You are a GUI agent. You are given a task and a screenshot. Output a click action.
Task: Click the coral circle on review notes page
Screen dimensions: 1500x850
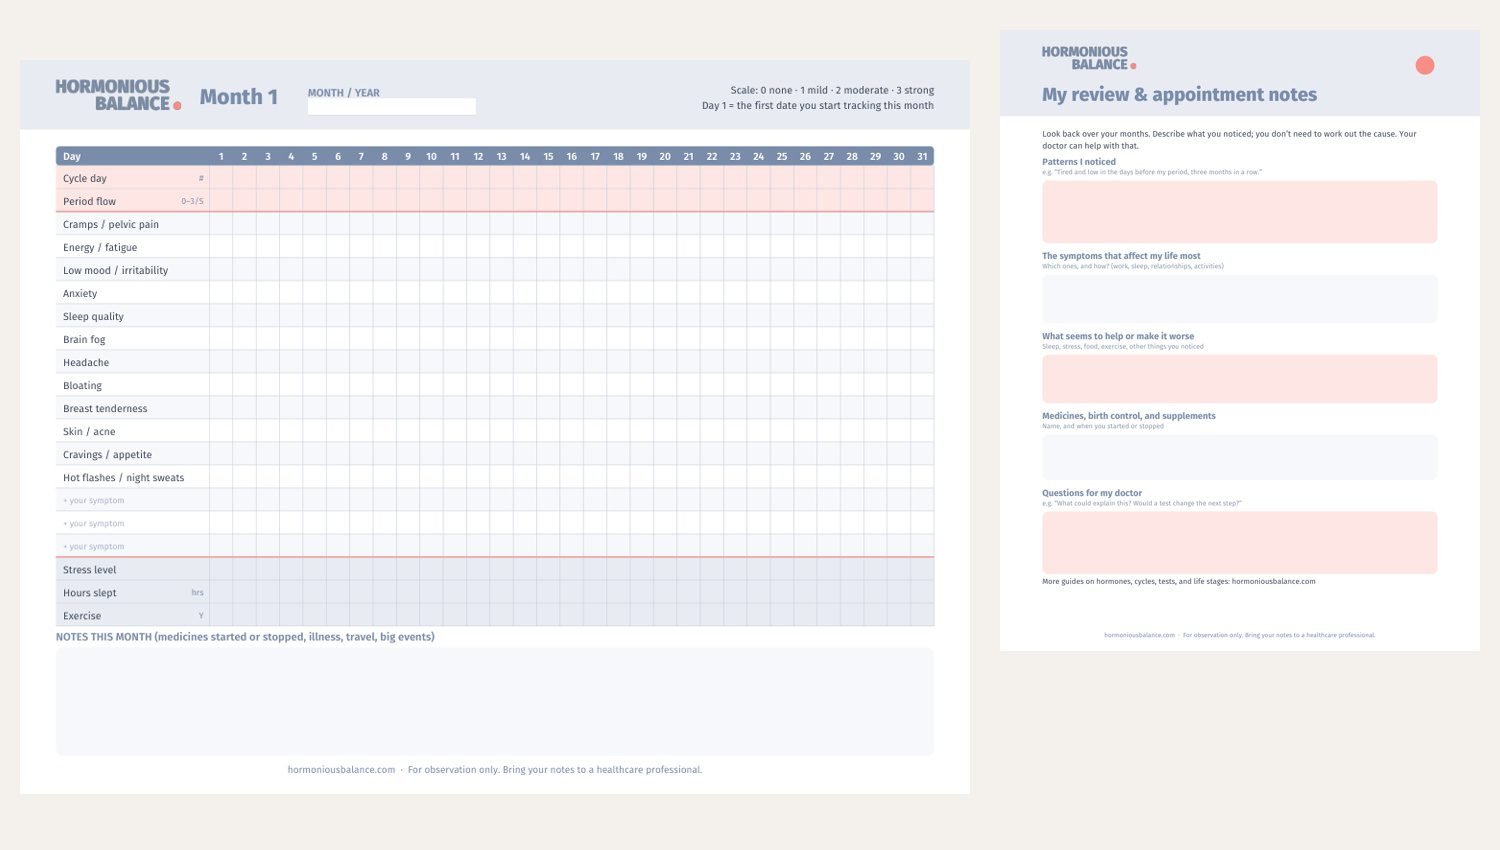click(1425, 65)
